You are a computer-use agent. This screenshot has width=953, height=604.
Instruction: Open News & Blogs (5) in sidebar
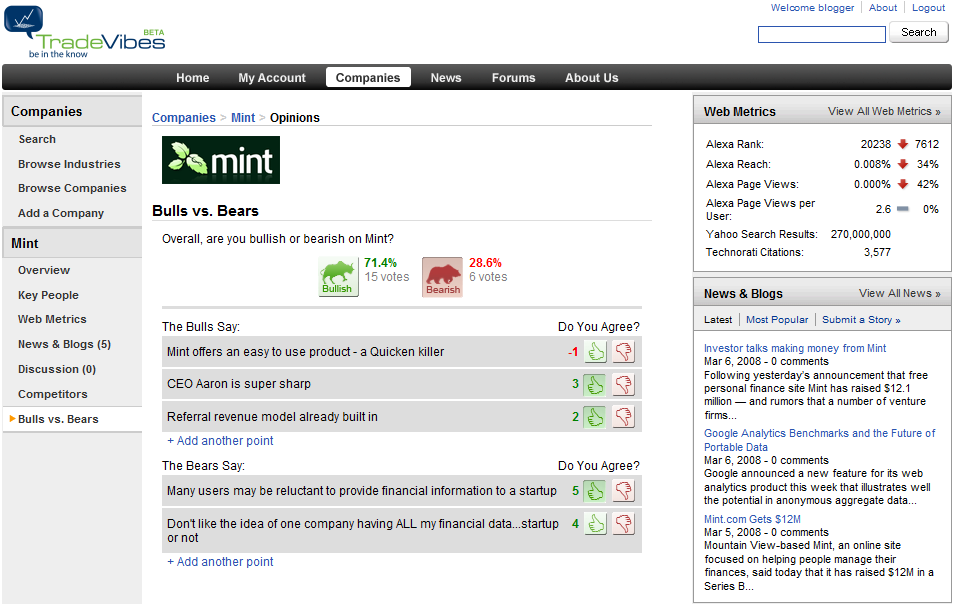pos(64,345)
